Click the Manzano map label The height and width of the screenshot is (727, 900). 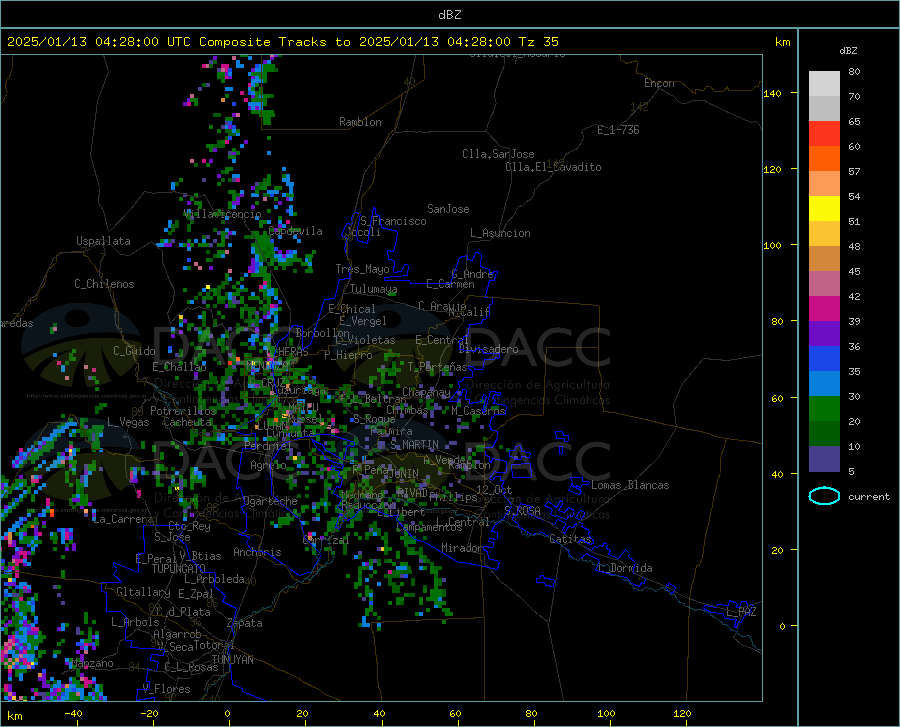[x=92, y=663]
